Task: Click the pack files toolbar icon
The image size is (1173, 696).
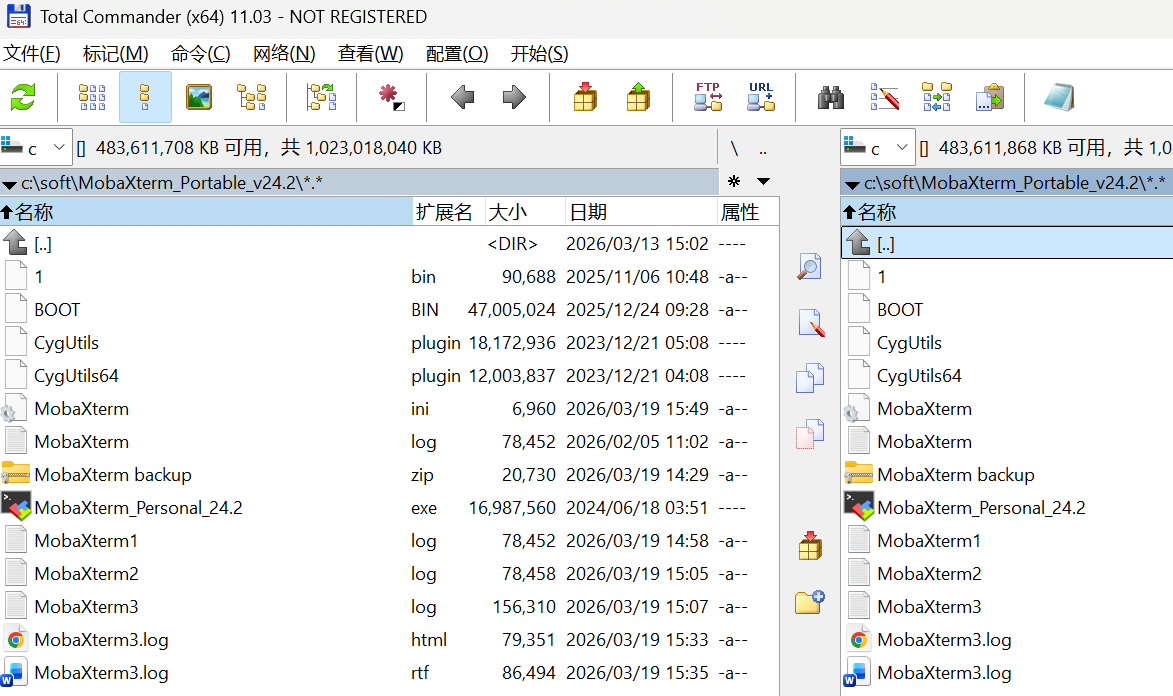Action: point(585,97)
